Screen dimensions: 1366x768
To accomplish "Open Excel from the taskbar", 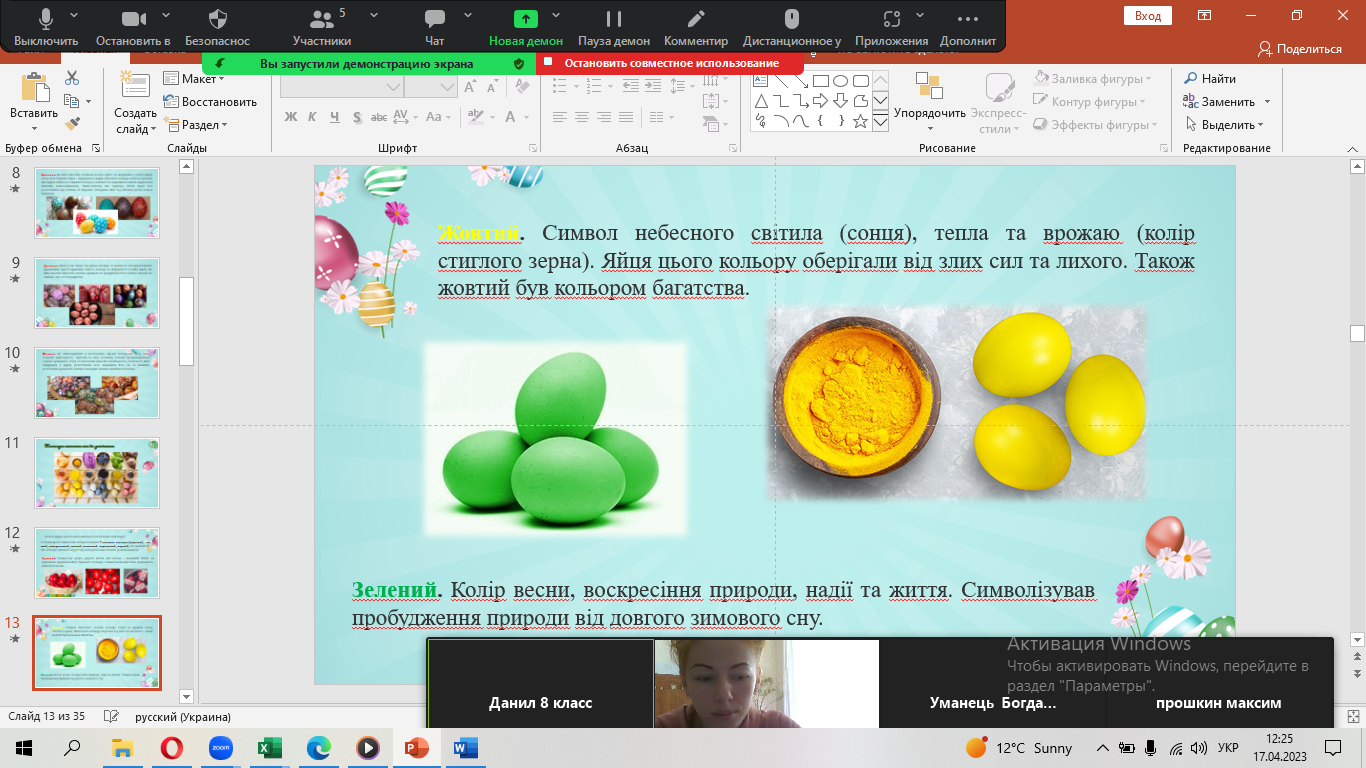I will pos(269,747).
